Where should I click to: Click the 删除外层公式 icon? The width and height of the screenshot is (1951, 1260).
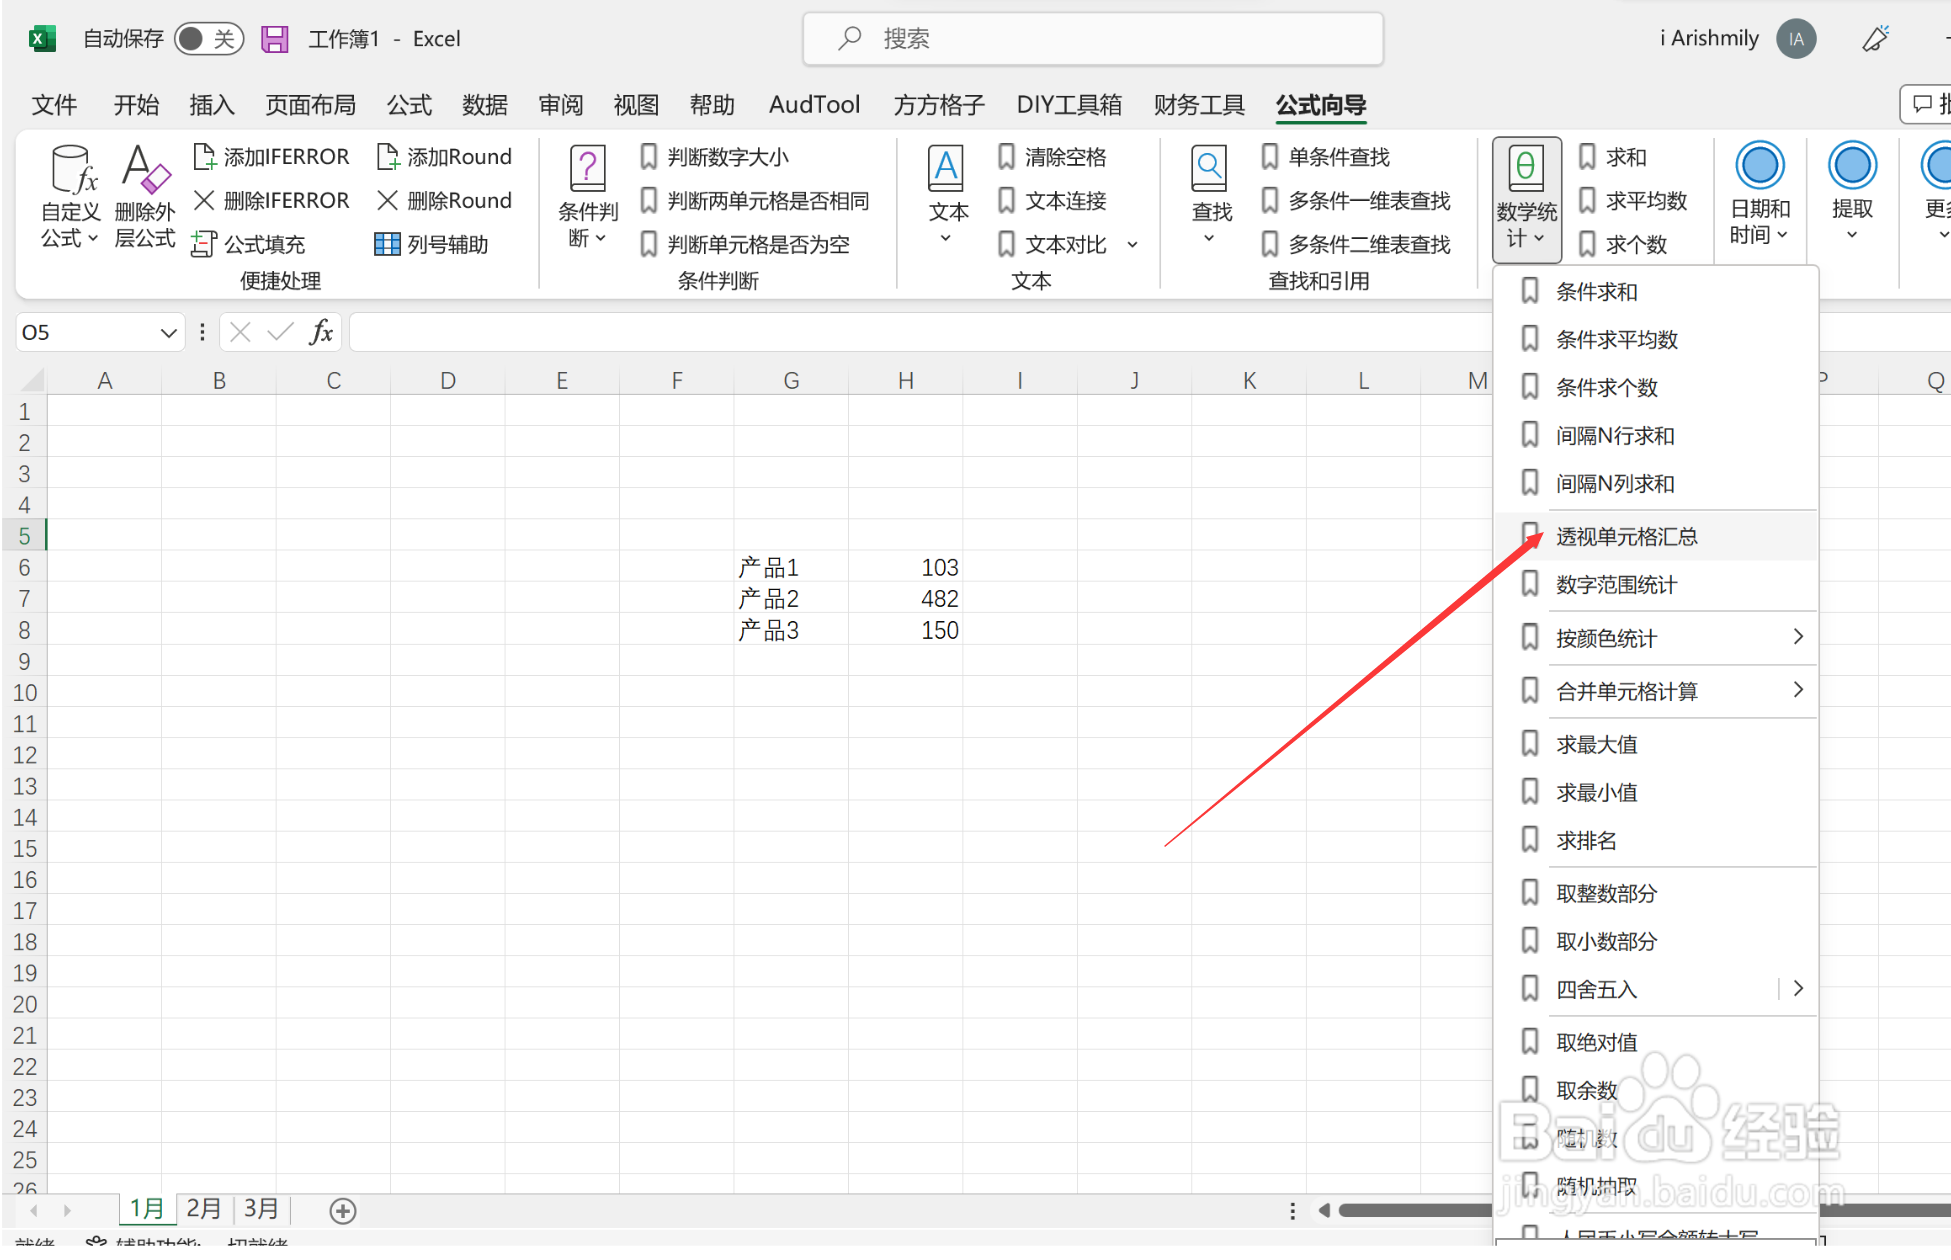tap(144, 170)
